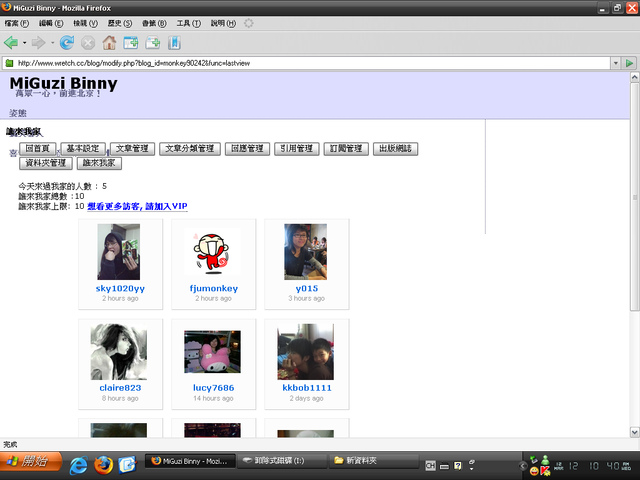This screenshot has width=640, height=480.
Task: Click the language bar help icon
Action: (458, 465)
